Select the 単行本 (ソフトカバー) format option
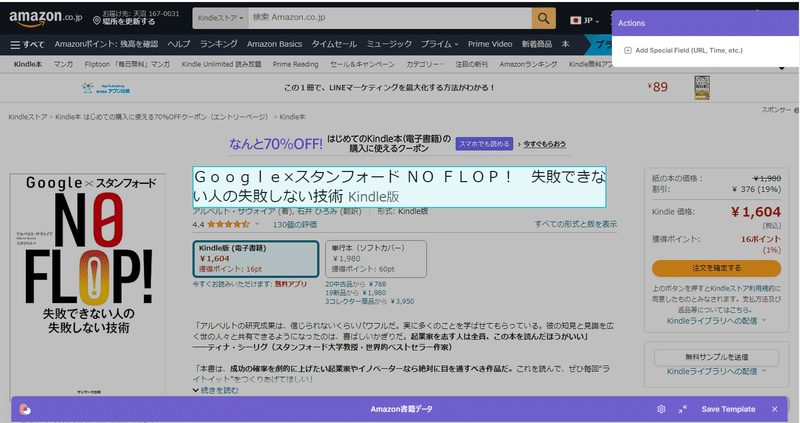The image size is (800, 423). tap(376, 259)
